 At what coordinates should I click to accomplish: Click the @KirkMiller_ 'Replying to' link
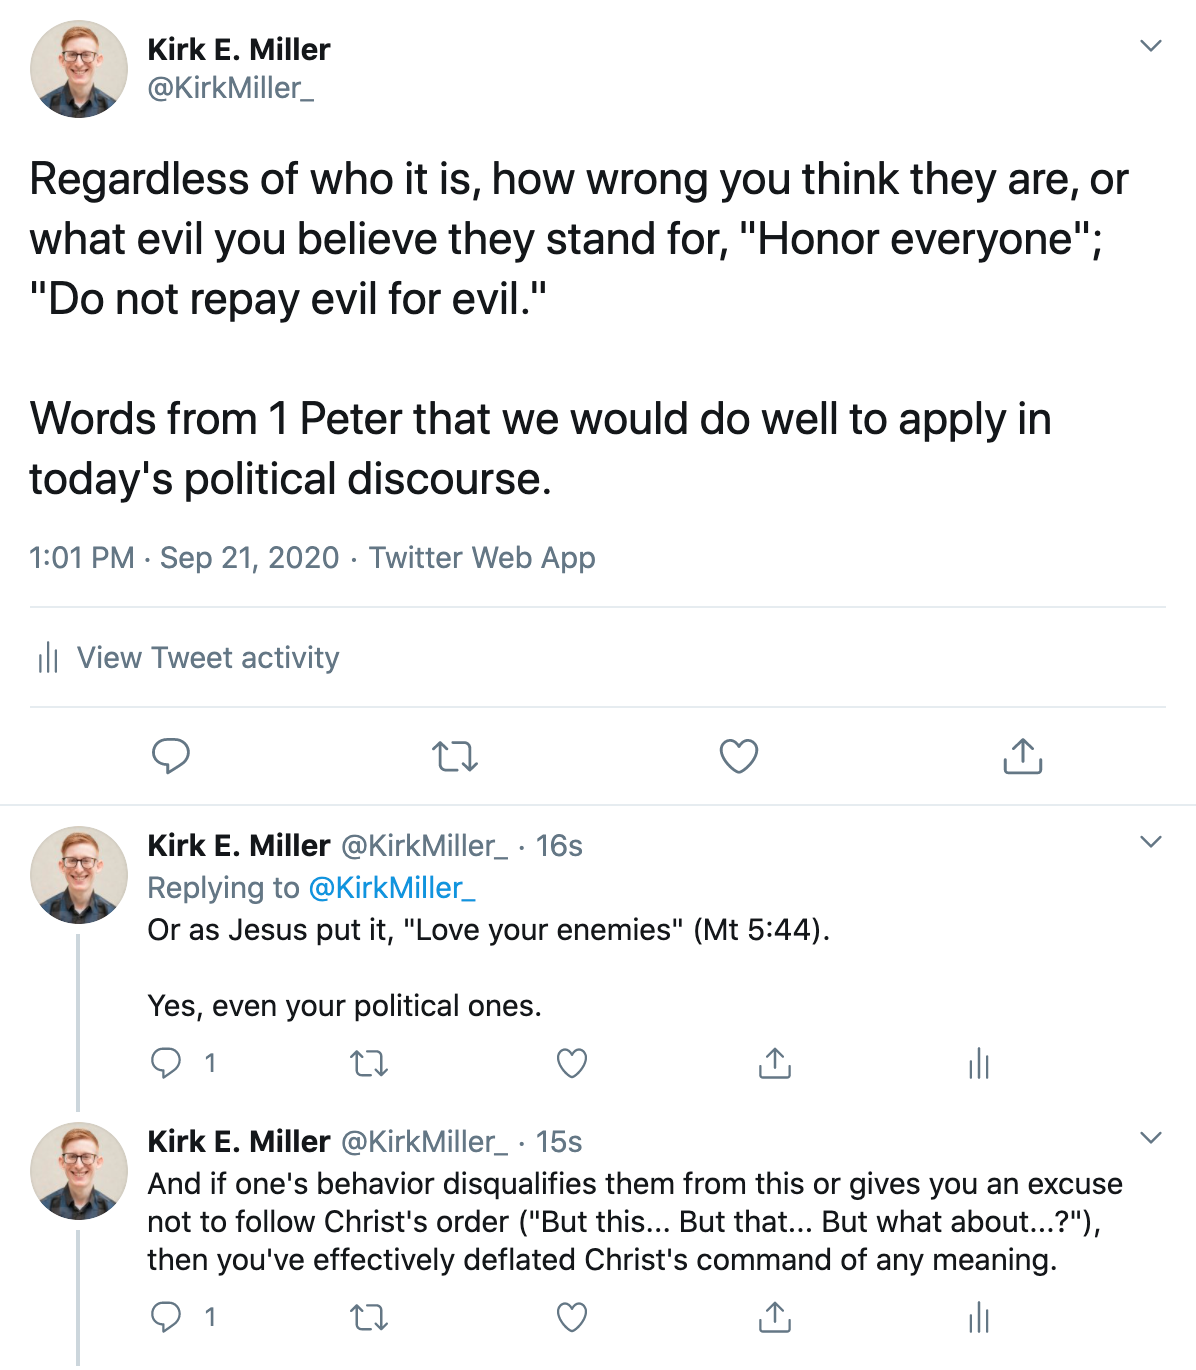391,888
